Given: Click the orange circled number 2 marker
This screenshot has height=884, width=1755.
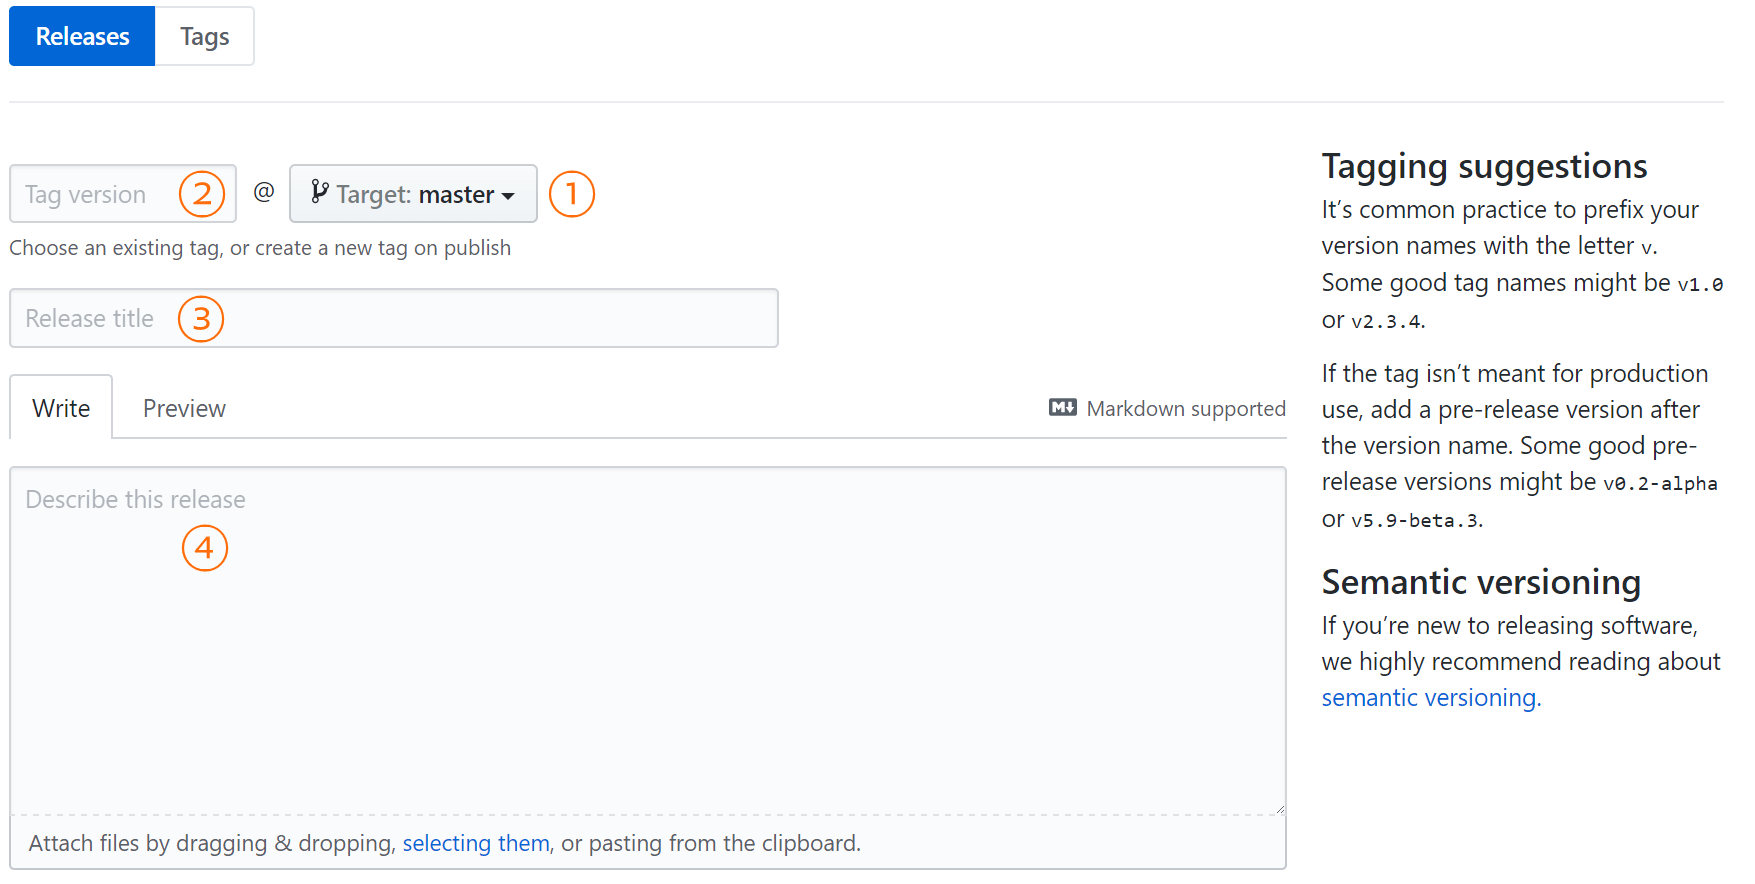Looking at the screenshot, I should 202,194.
